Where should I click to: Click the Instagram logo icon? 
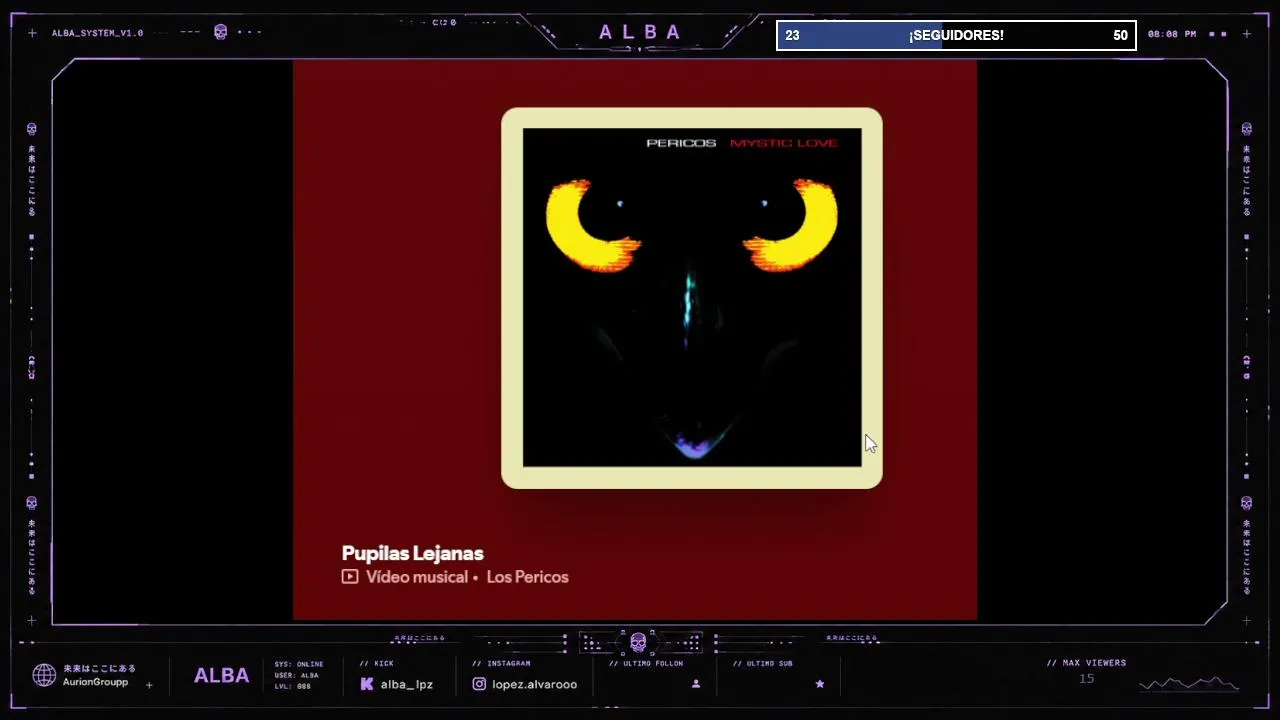(x=479, y=684)
